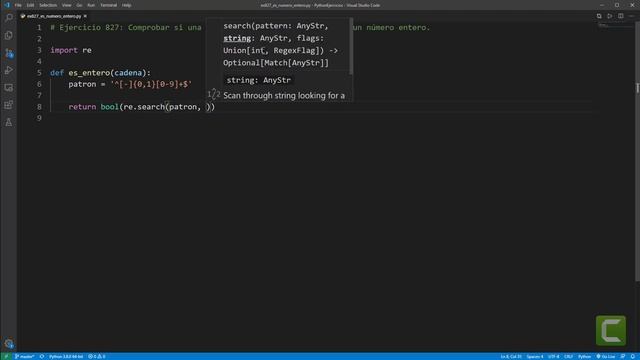This screenshot has height=360, width=640.
Task: Open the Go menu
Action: point(79,5)
